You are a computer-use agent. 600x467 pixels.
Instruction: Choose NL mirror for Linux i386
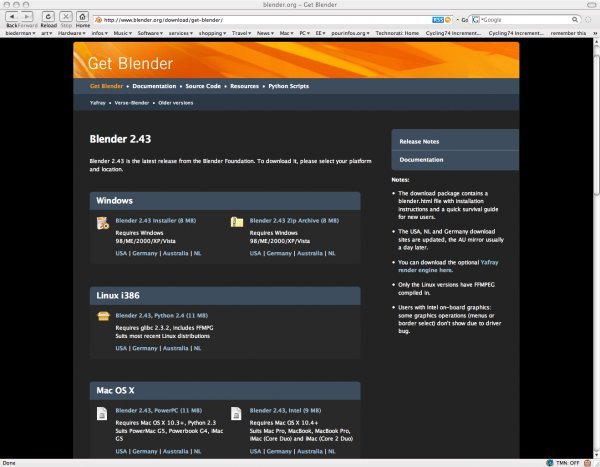pyautogui.click(x=197, y=348)
